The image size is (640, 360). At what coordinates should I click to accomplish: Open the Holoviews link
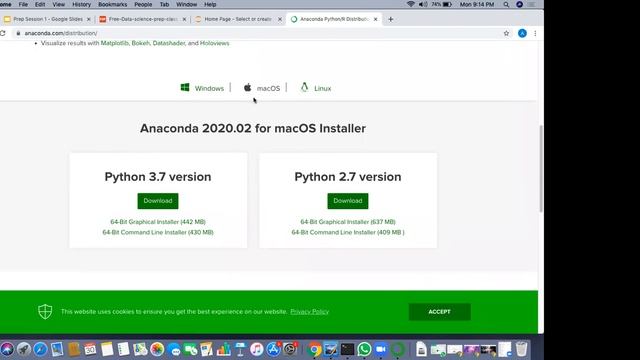214,43
